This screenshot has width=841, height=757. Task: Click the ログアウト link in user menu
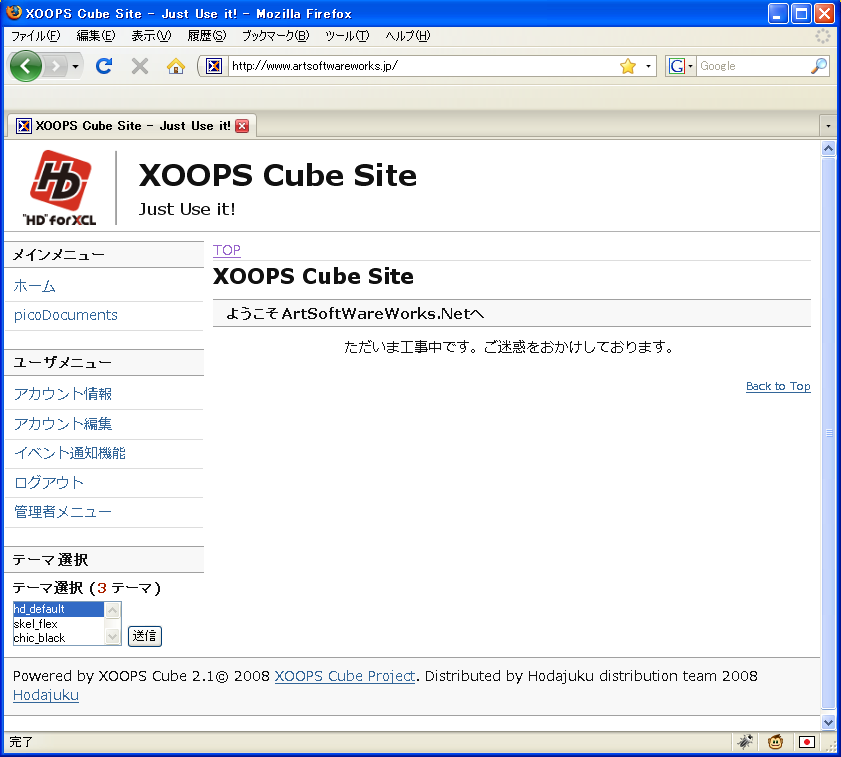[x=48, y=483]
